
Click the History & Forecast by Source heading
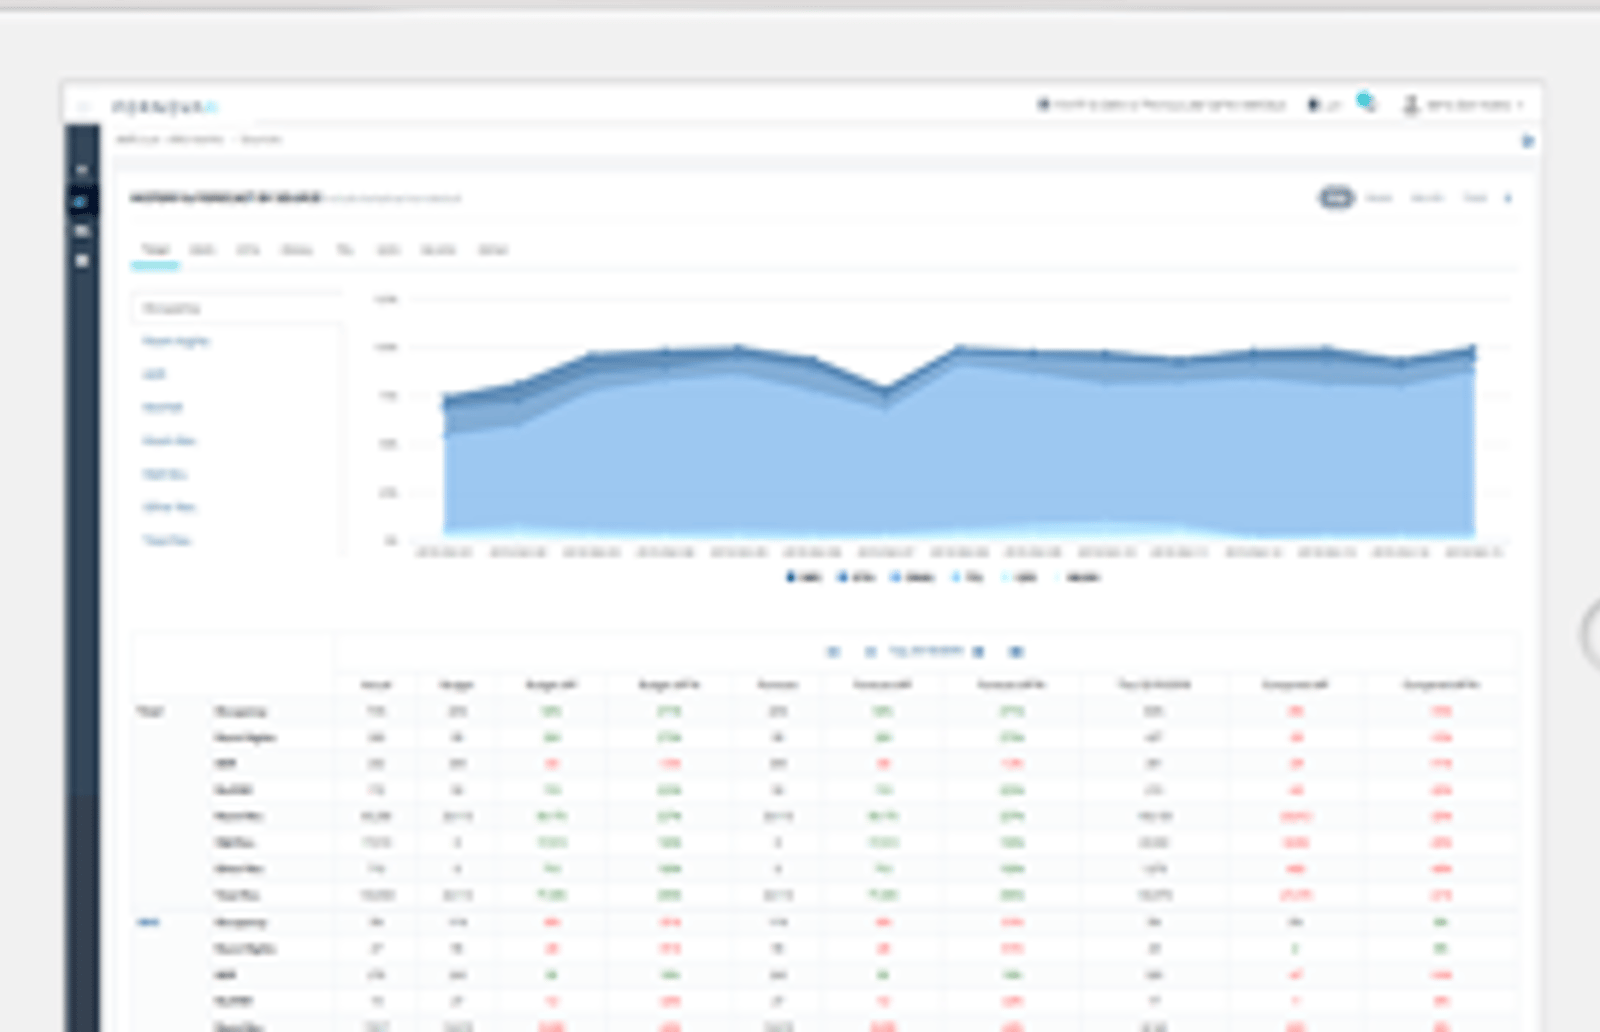coord(226,198)
